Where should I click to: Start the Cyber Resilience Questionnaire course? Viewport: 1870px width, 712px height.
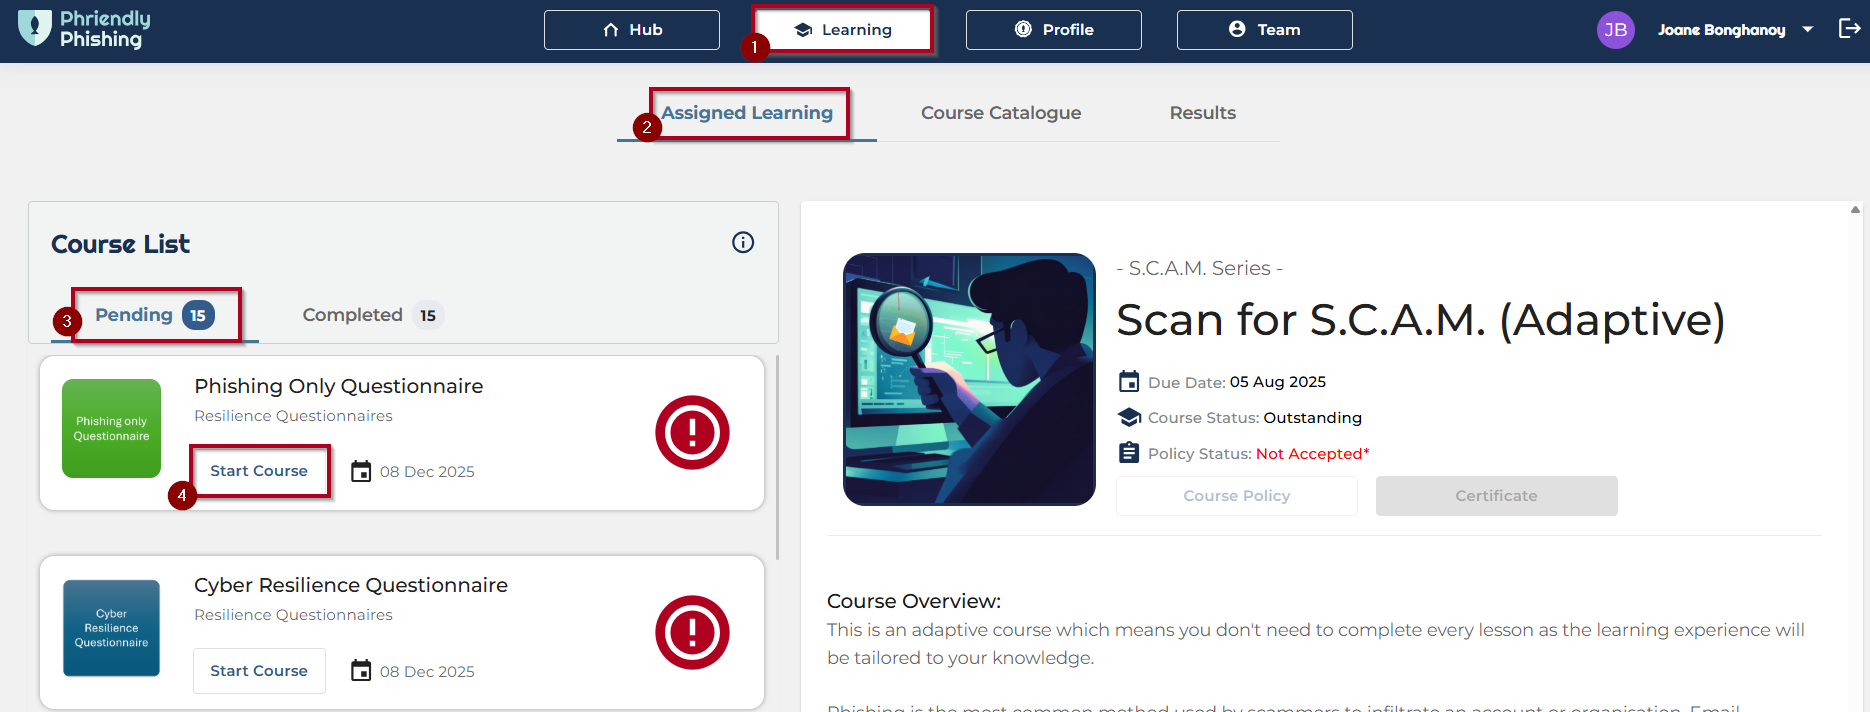(x=259, y=671)
